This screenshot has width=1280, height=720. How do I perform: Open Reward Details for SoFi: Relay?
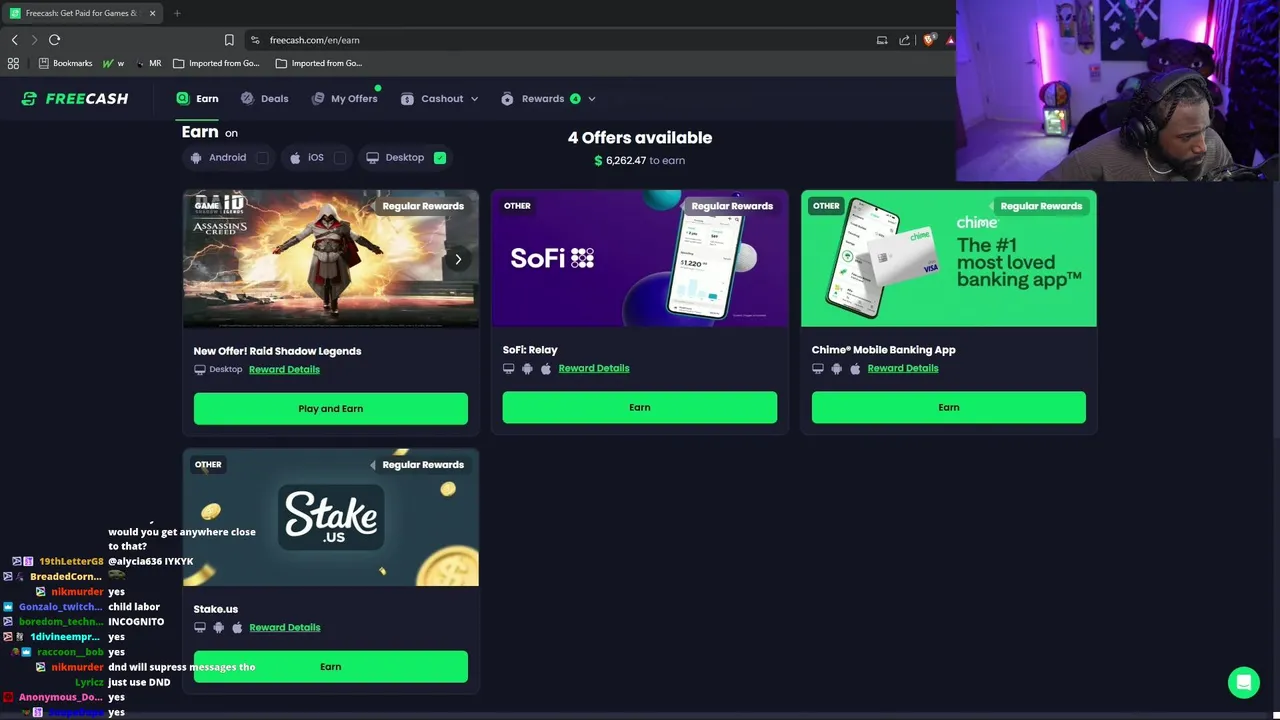click(x=594, y=368)
